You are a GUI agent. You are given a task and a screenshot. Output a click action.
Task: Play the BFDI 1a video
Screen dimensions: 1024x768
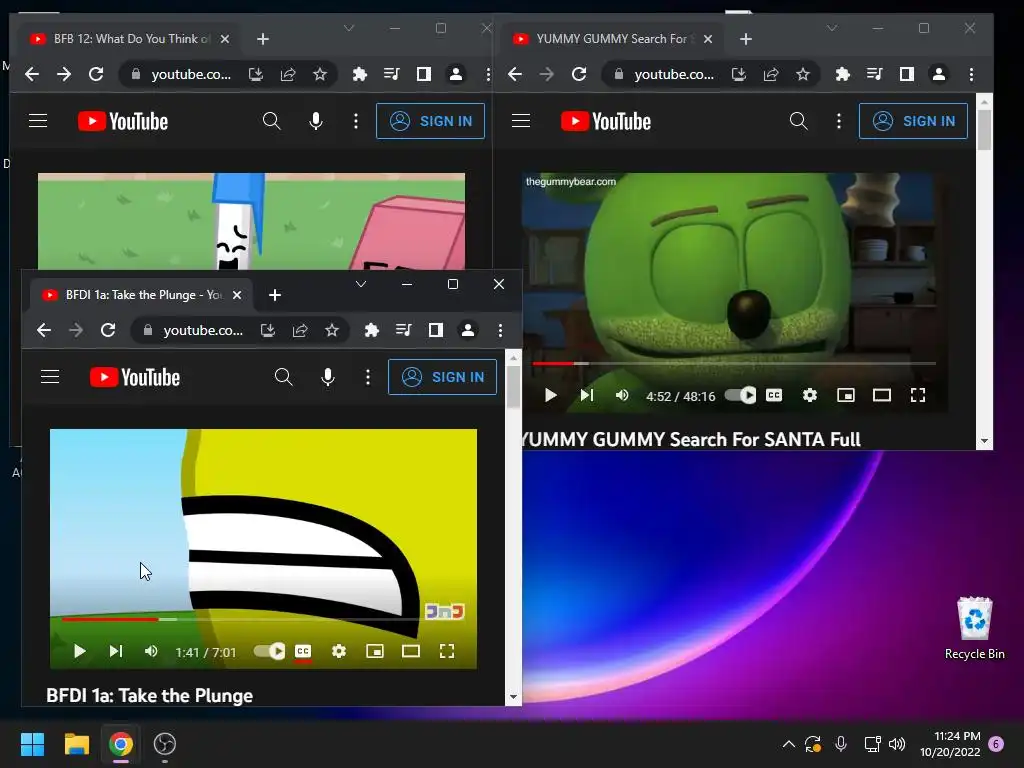coord(80,651)
